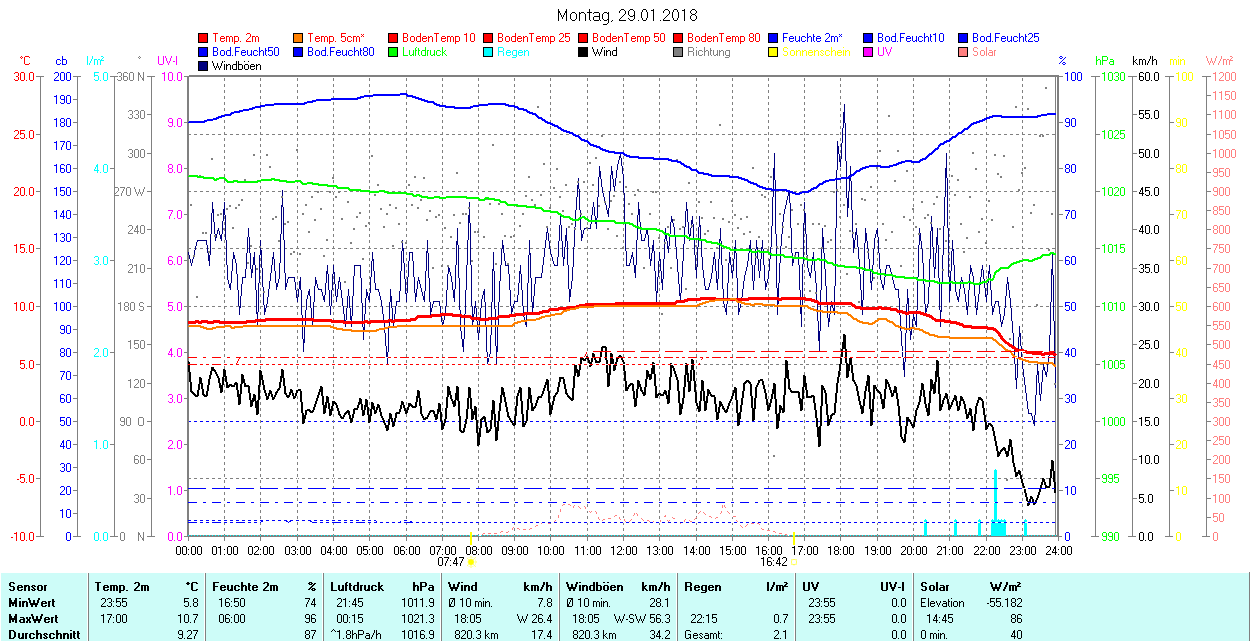This screenshot has height=641, width=1250.
Task: Click the orange Temp. 5cm legend swatch
Action: [x=298, y=38]
